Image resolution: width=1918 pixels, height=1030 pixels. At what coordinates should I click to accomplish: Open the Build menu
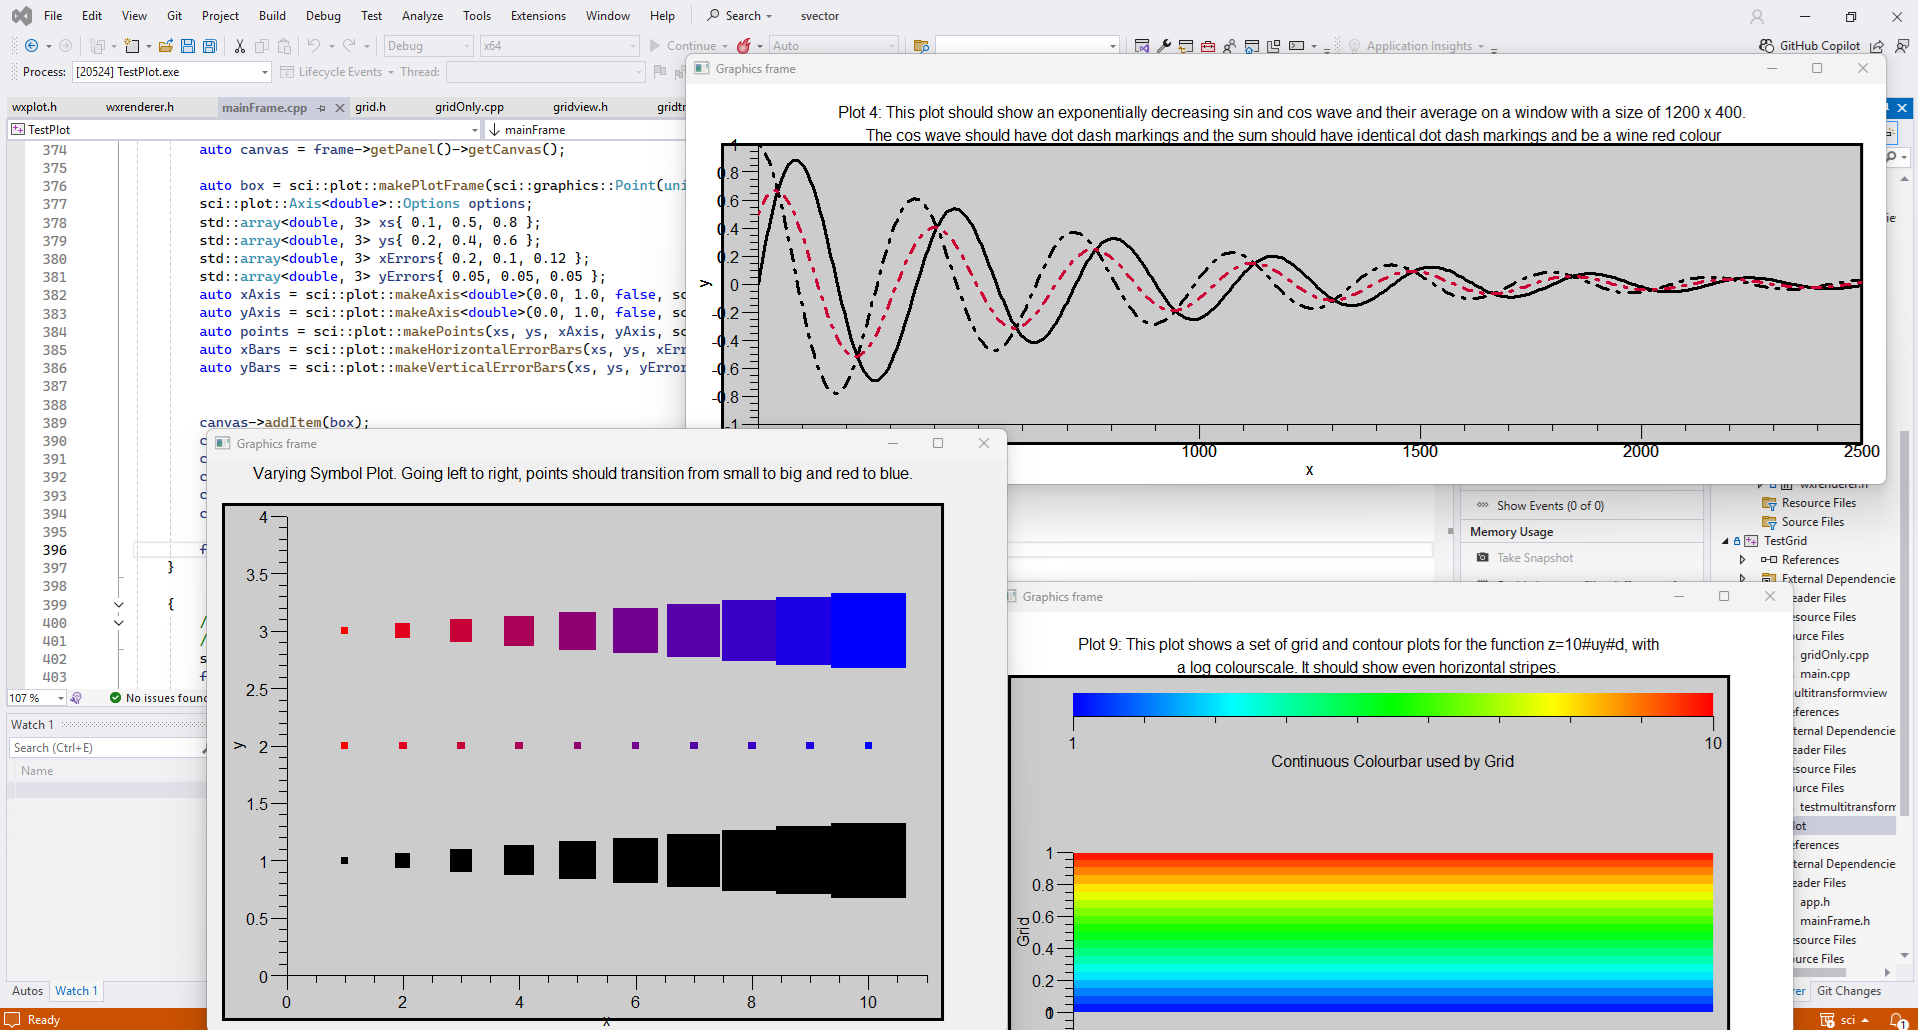[272, 16]
